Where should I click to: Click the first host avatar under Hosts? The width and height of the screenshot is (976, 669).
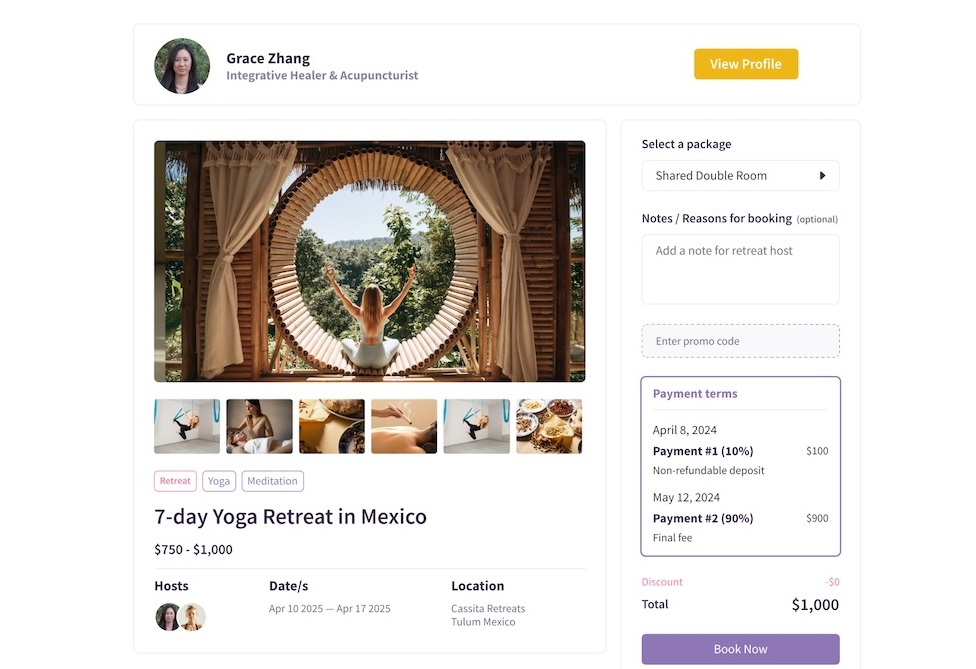[x=167, y=617]
